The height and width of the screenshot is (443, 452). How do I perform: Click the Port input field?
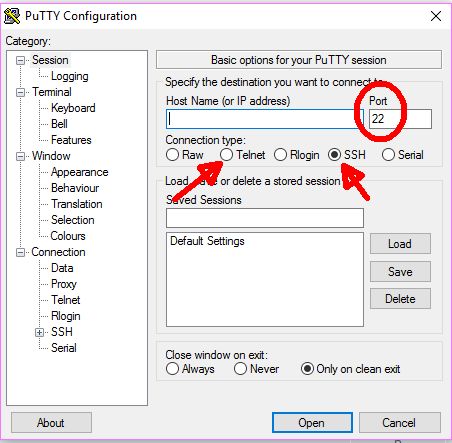[x=400, y=119]
